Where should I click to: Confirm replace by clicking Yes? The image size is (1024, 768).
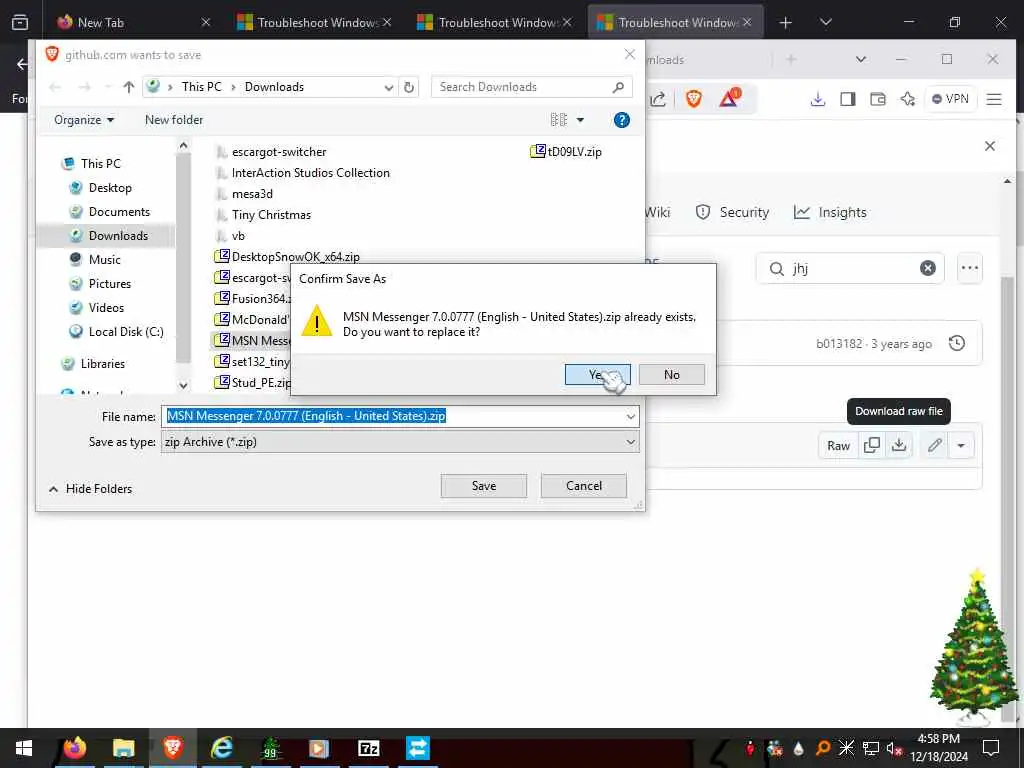click(x=597, y=374)
